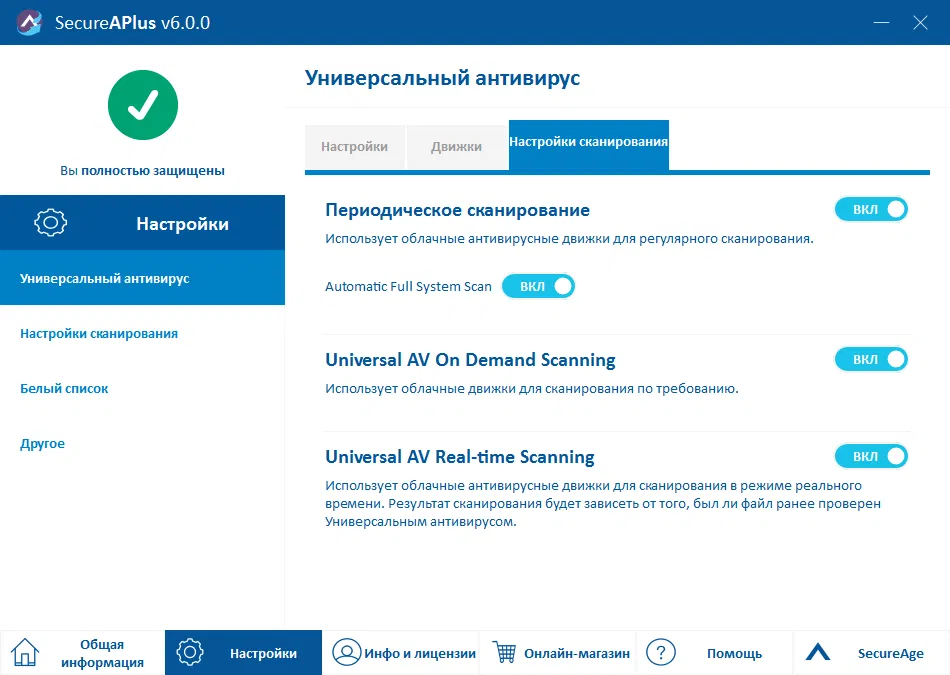Select Универсальный антивирус in the sidebar

pyautogui.click(x=142, y=278)
